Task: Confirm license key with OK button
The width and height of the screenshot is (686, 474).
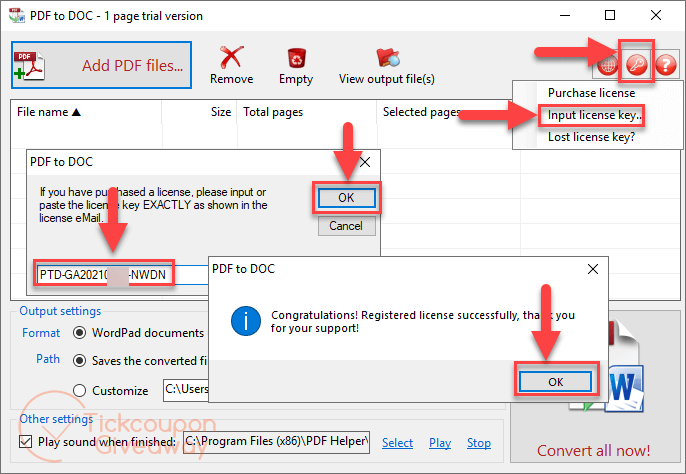Action: point(346,198)
